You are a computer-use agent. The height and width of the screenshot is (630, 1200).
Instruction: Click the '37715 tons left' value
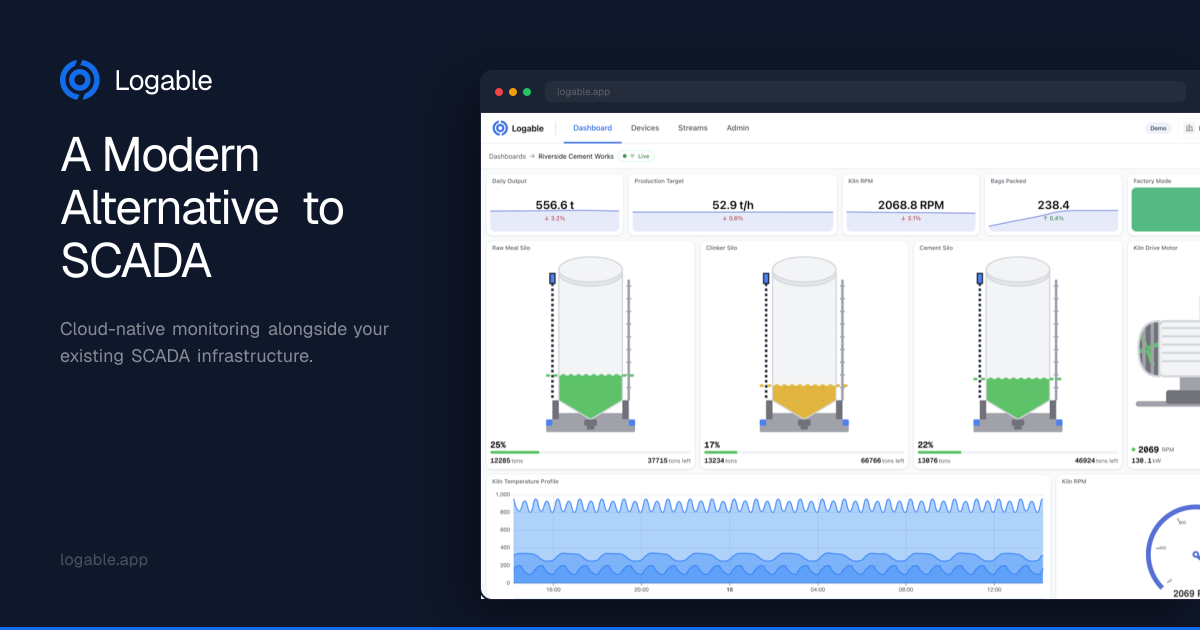pos(669,461)
